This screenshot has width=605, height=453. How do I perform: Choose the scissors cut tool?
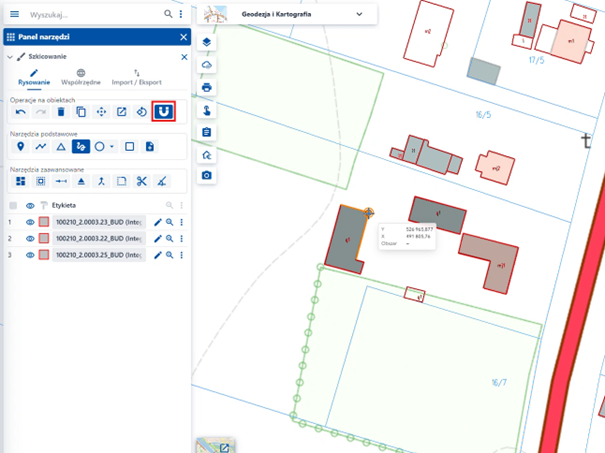click(x=142, y=181)
